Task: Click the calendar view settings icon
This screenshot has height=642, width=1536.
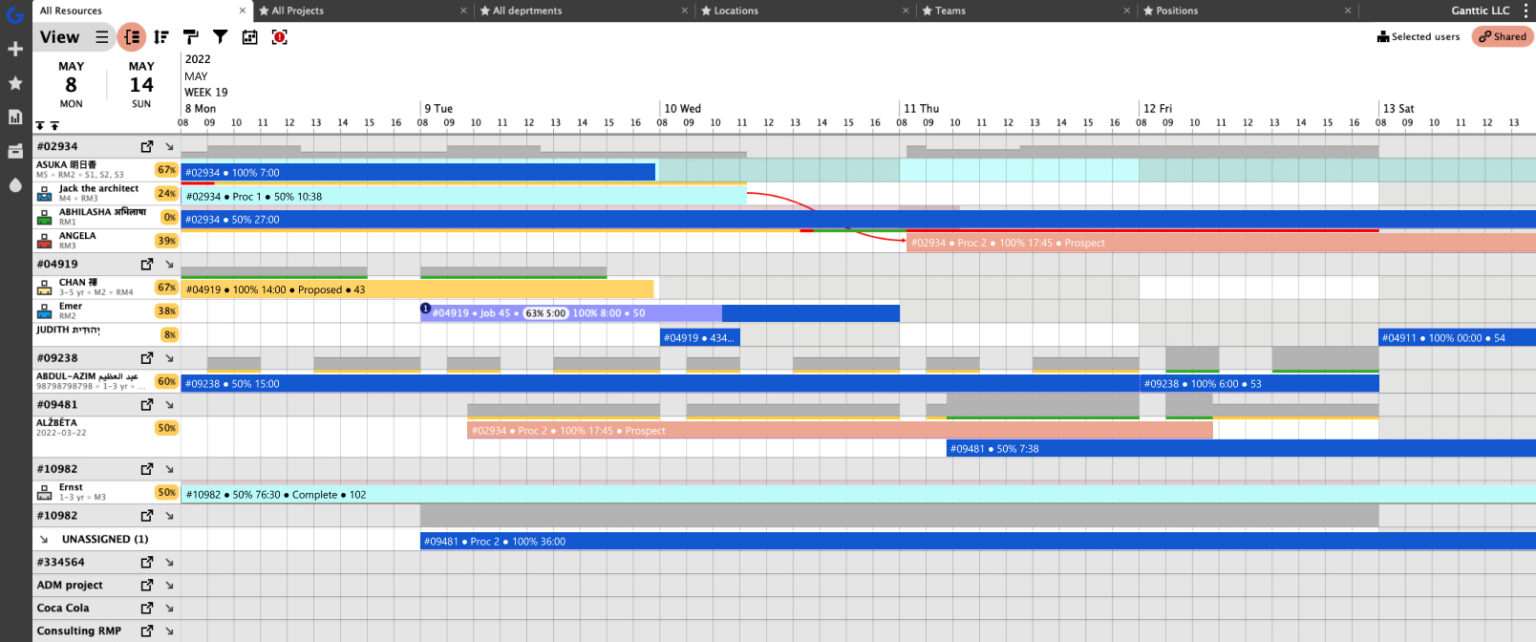Action: point(249,36)
